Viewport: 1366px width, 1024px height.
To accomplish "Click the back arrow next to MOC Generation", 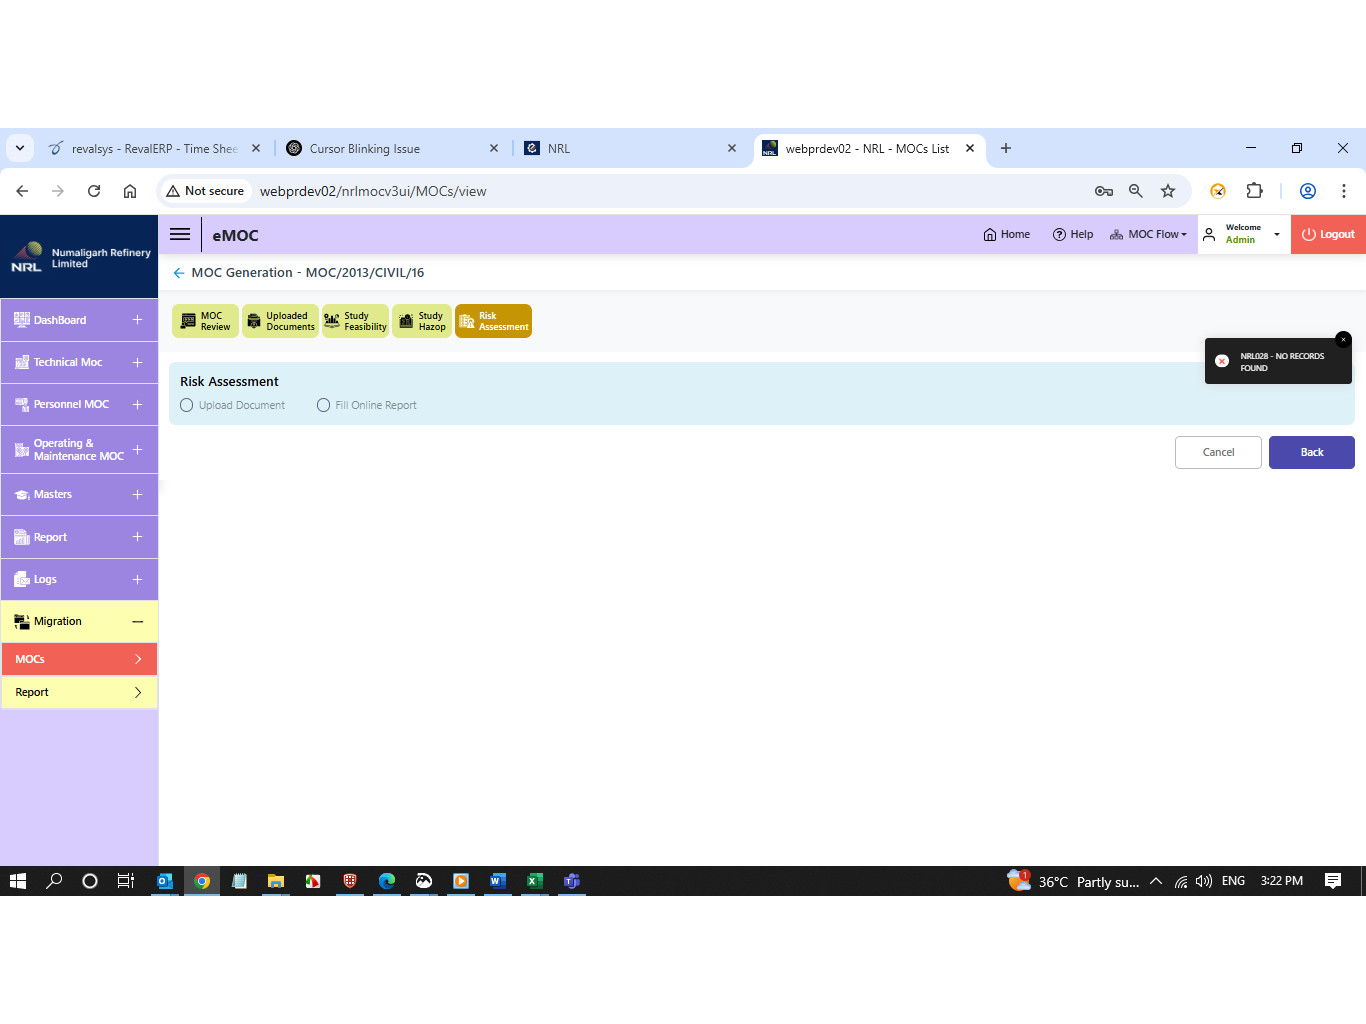I will 179,273.
